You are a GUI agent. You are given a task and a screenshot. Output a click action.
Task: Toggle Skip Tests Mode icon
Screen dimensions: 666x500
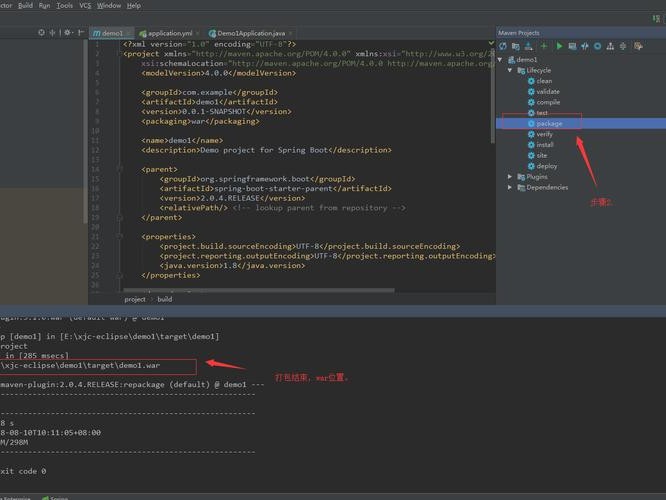598,46
